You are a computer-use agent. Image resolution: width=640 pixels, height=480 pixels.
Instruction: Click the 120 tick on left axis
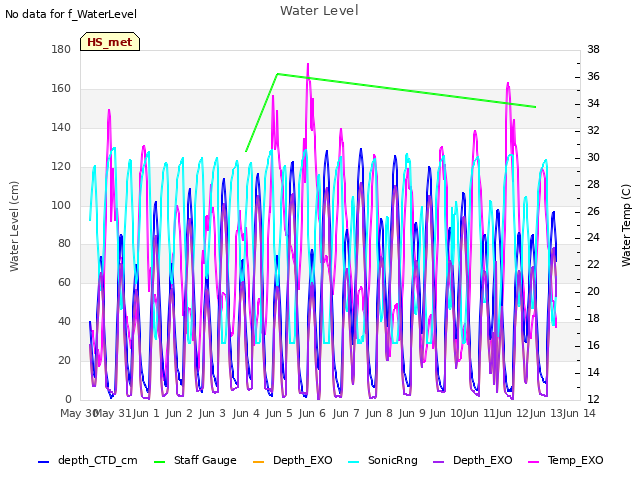[61, 167]
